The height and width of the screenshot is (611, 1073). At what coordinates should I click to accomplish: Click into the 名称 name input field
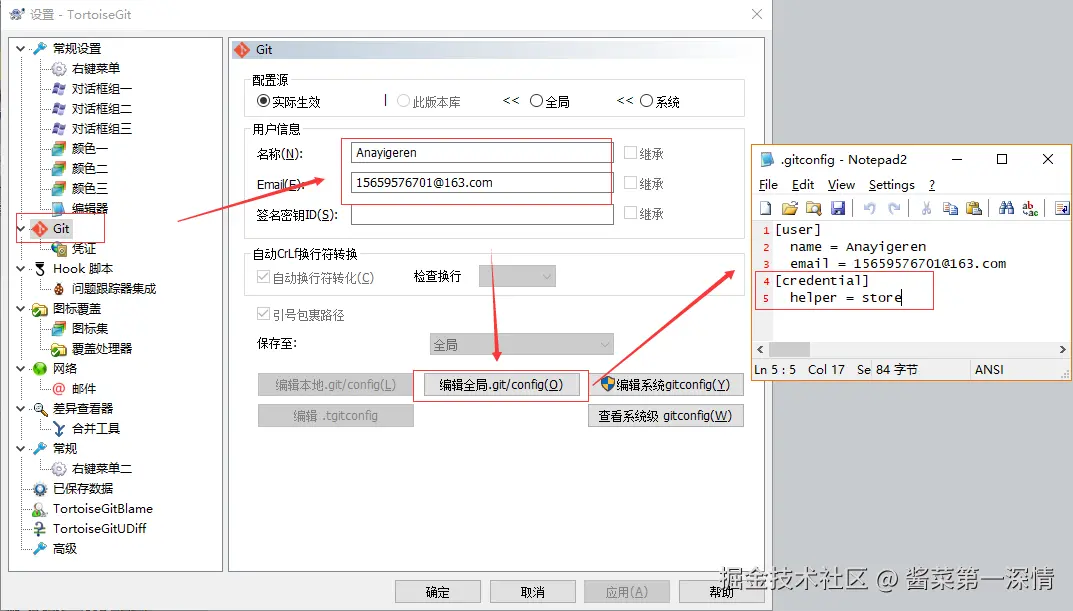click(482, 153)
